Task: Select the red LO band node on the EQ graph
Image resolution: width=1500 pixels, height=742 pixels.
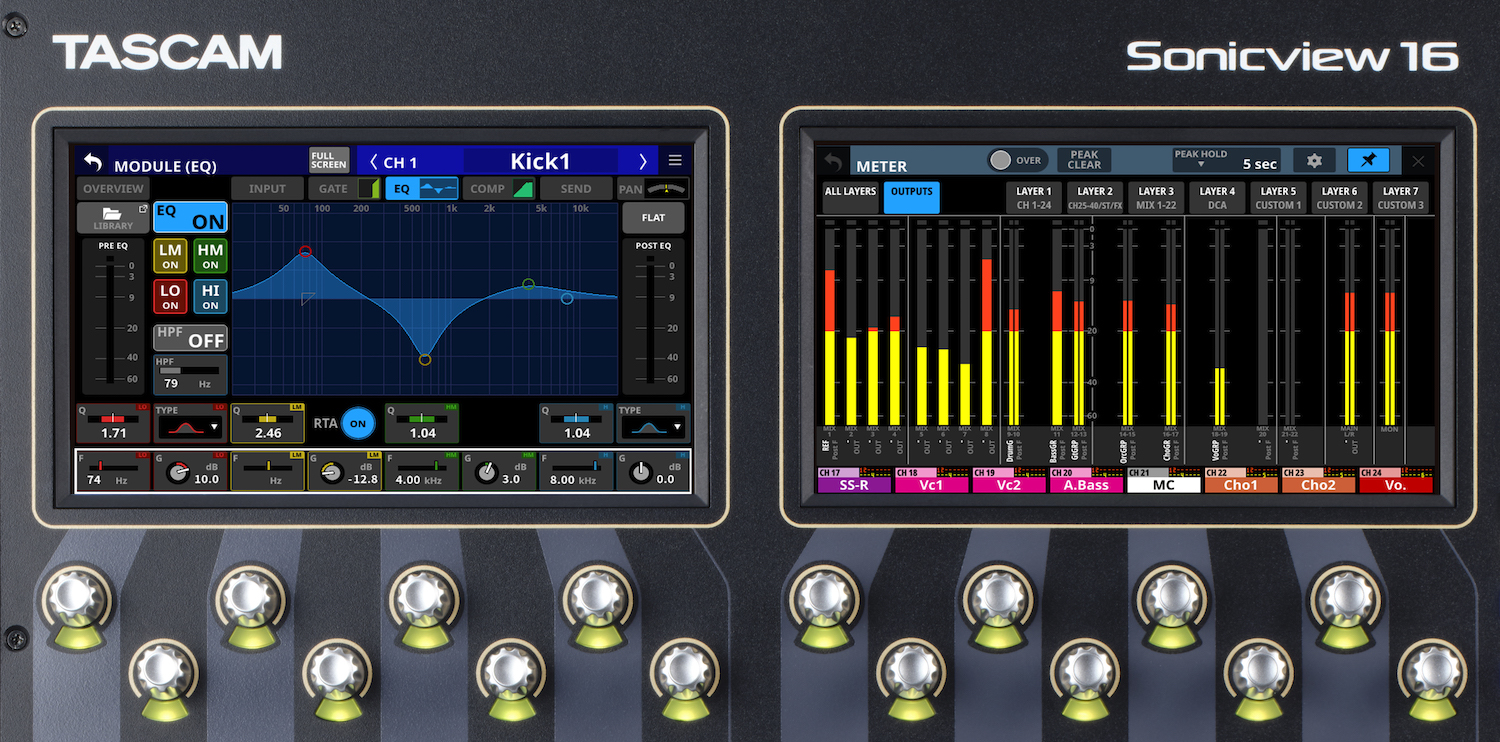Action: point(305,252)
